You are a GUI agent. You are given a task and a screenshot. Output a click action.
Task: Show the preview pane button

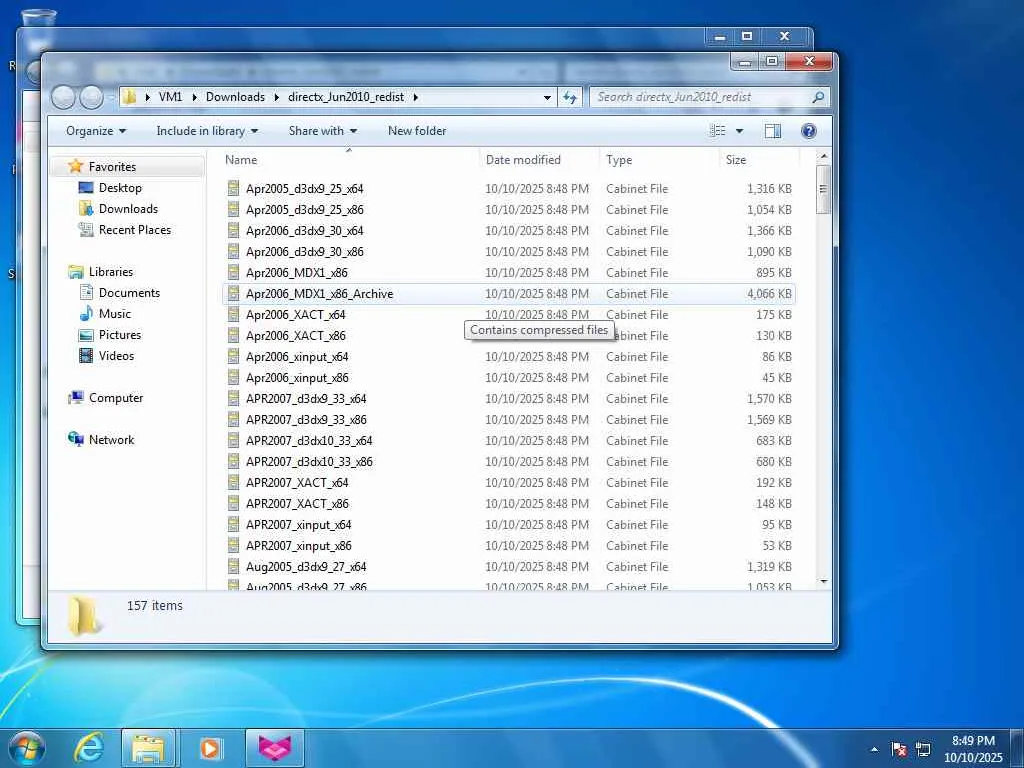click(773, 131)
